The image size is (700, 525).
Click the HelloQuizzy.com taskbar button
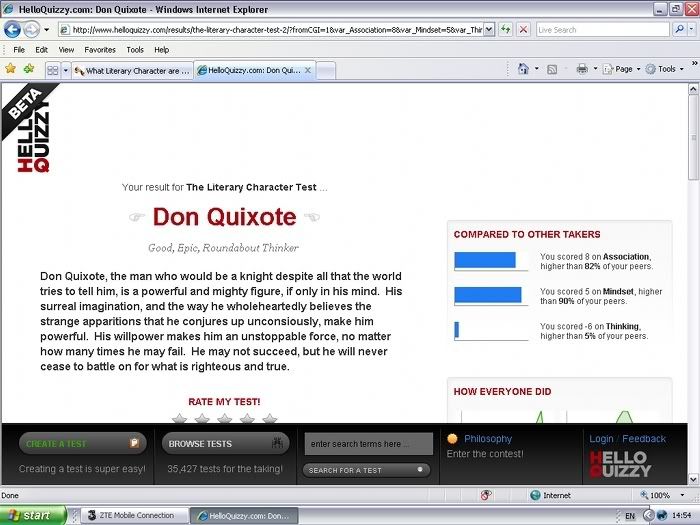(x=244, y=516)
